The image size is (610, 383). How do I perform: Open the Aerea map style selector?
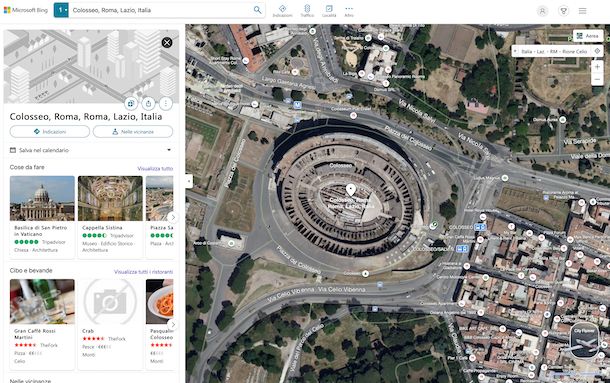tap(588, 36)
